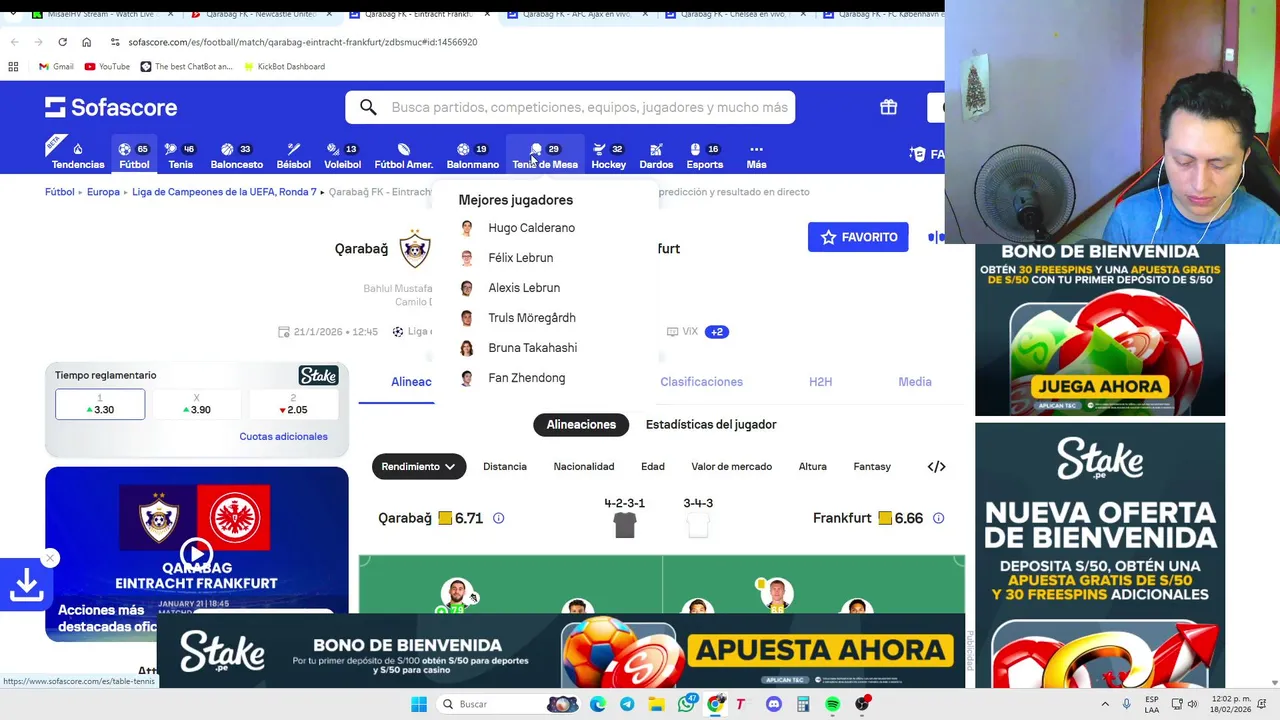Expand the Más sports menu

coord(756,156)
